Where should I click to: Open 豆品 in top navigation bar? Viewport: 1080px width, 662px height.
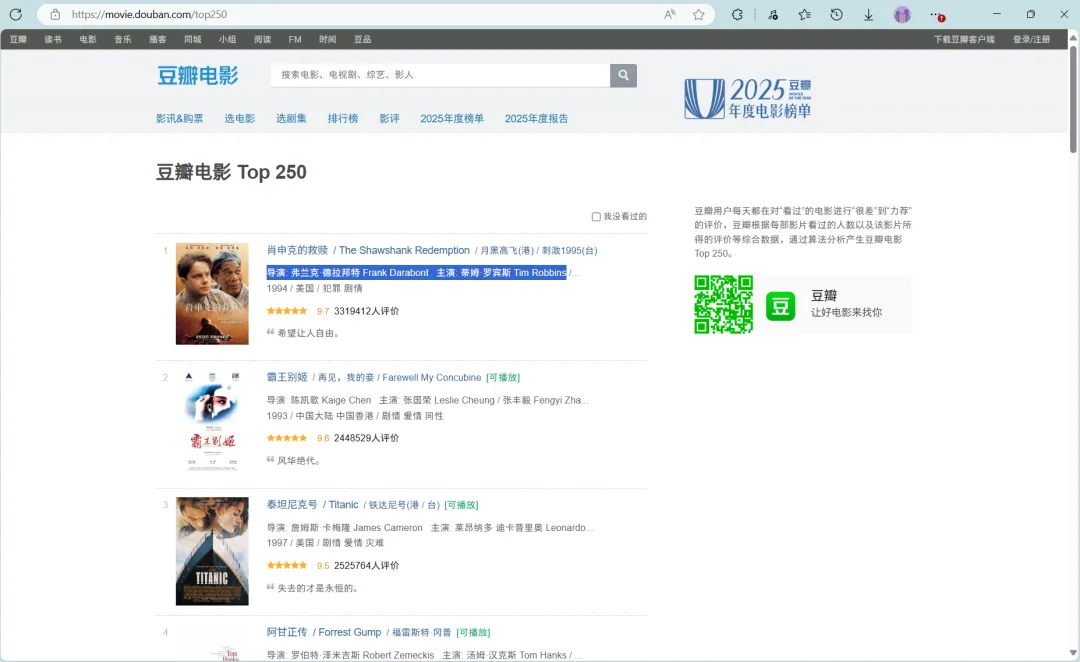[x=362, y=39]
